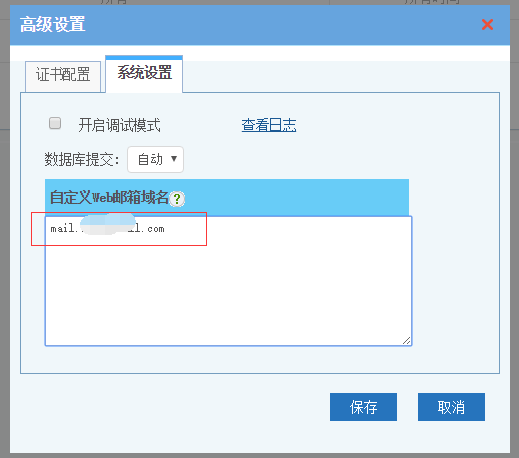Image resolution: width=519 pixels, height=458 pixels.
Task: Open the 查看日志 link
Action: [x=269, y=125]
